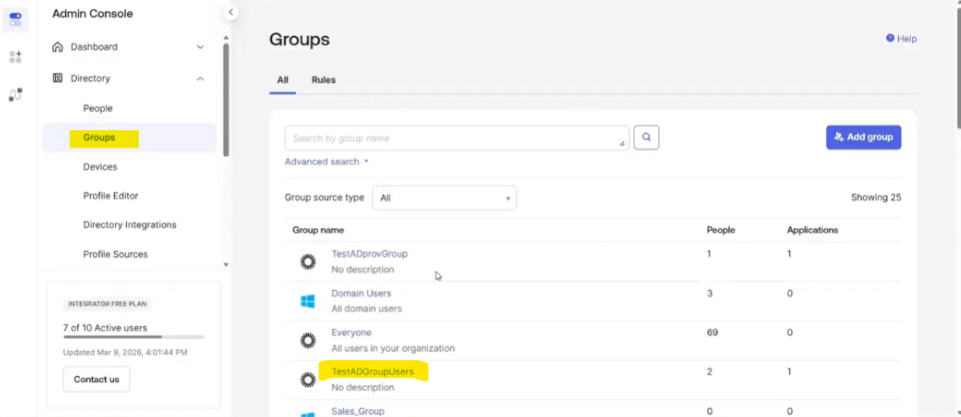
Task: Click the Domain Users Windows icon
Action: (x=308, y=301)
